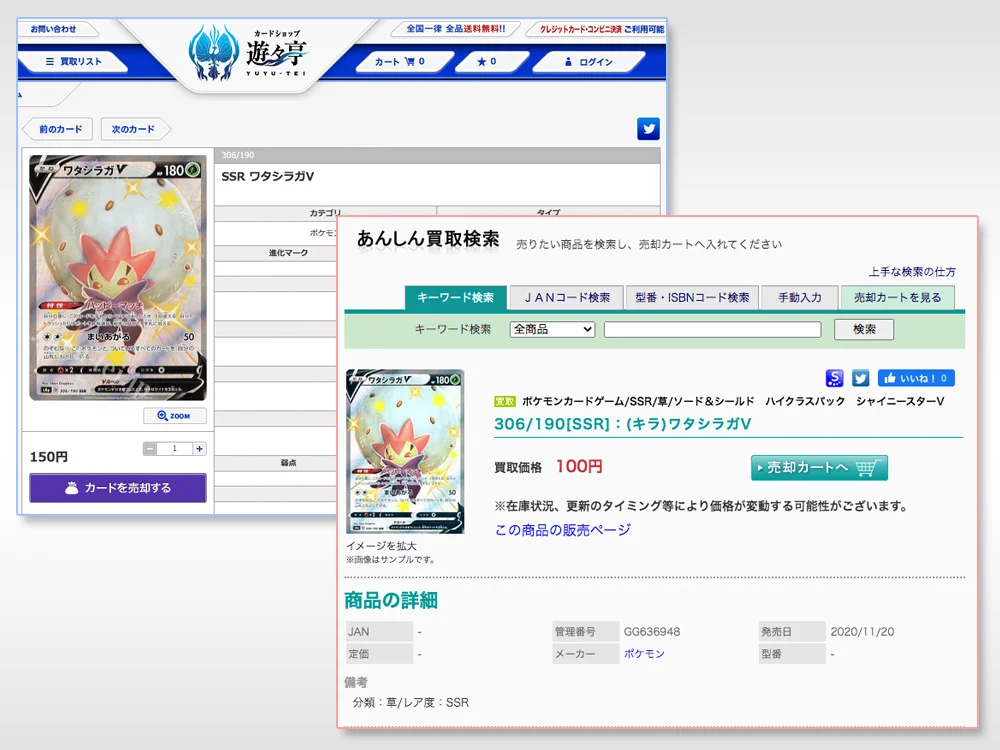Click the management number GG636948
This screenshot has height=750, width=1000.
point(652,632)
